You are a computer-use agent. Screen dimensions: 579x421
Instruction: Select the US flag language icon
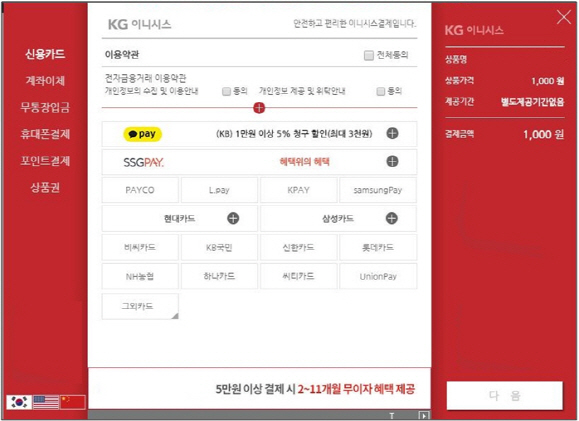(46, 402)
